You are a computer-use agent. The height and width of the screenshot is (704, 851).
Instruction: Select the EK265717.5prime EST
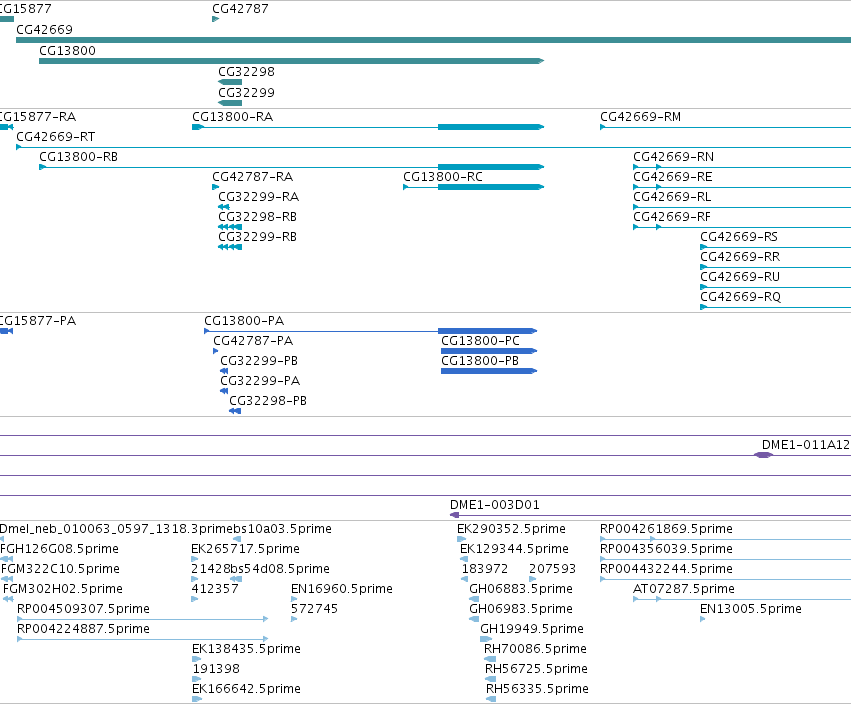tap(245, 549)
